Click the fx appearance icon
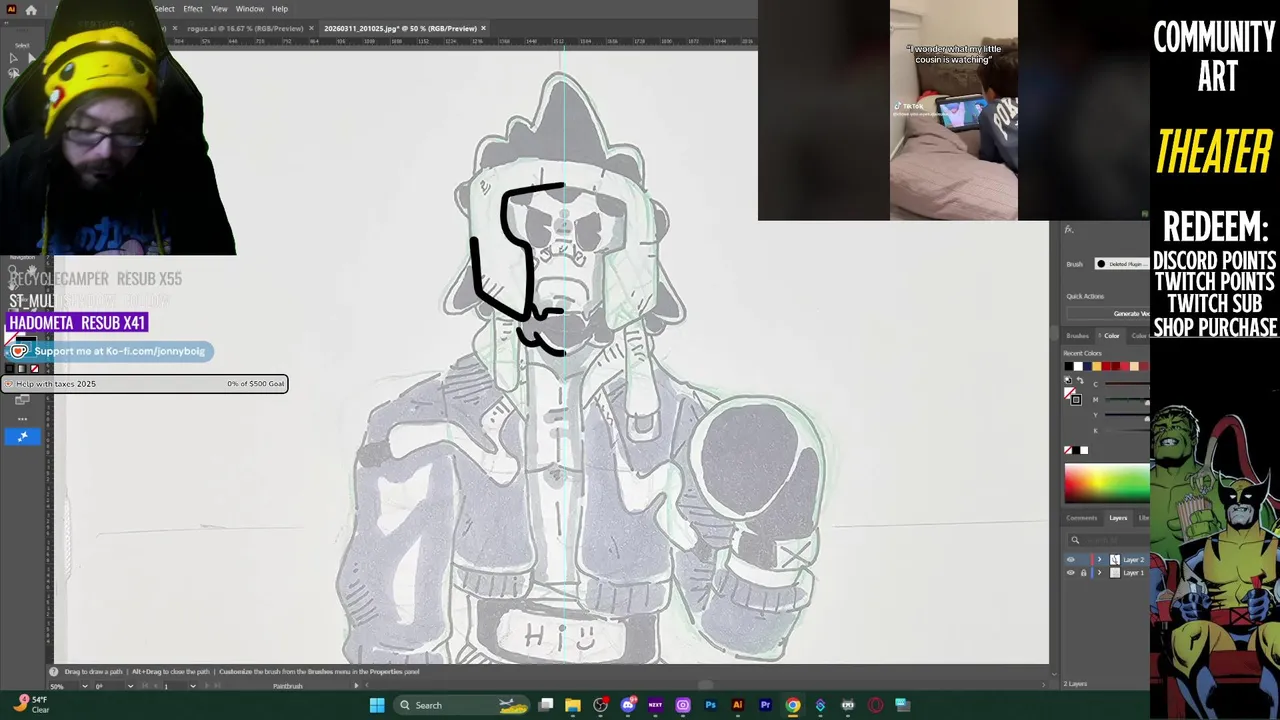The width and height of the screenshot is (1280, 720). pos(1069,230)
